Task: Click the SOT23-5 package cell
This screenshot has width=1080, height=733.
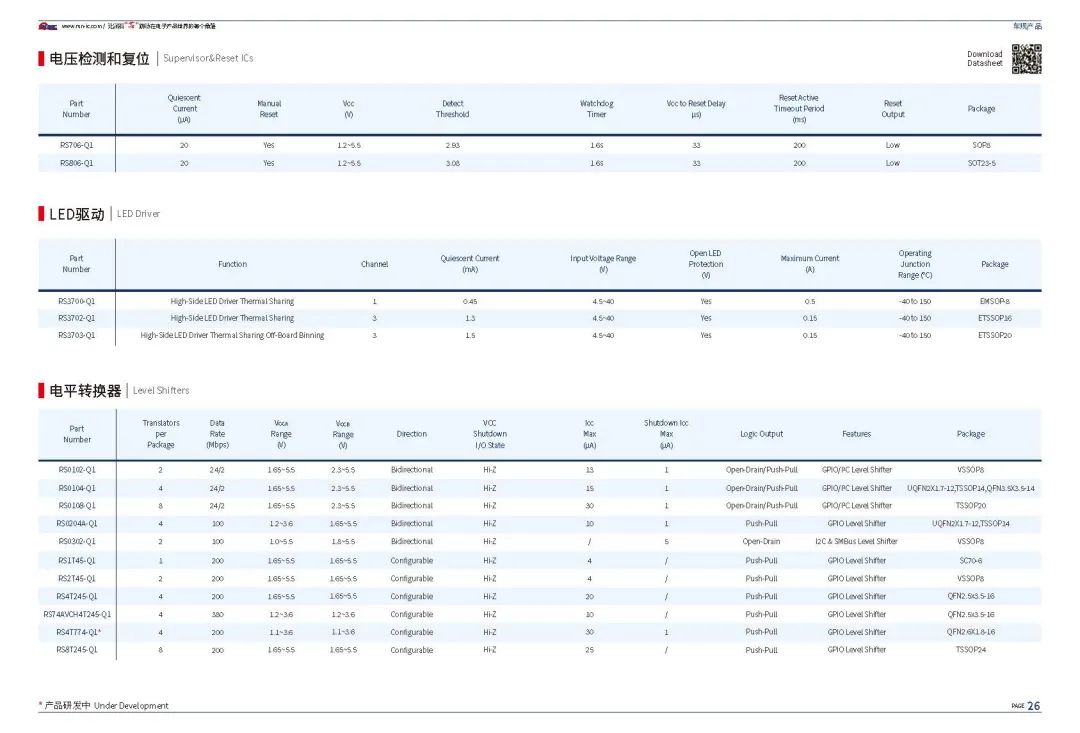Action: coord(982,163)
